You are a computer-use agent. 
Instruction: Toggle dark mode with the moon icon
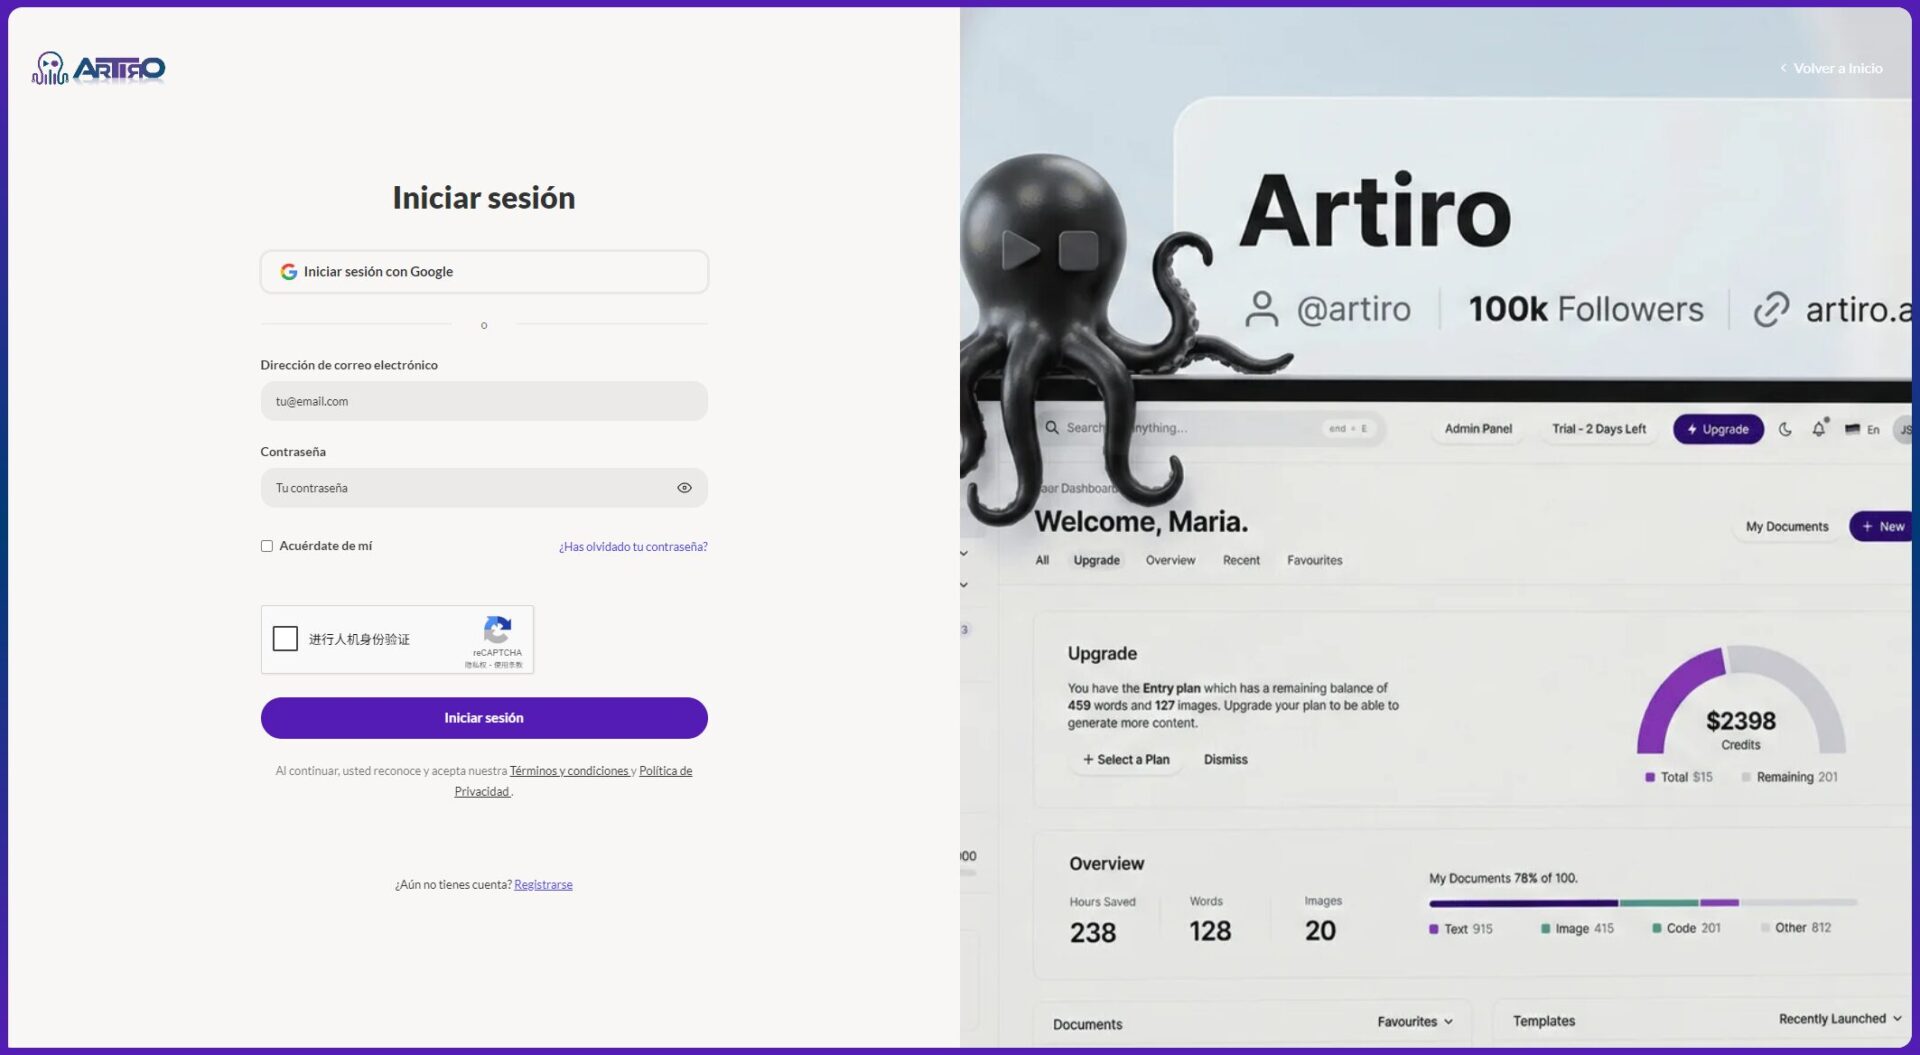click(x=1787, y=429)
